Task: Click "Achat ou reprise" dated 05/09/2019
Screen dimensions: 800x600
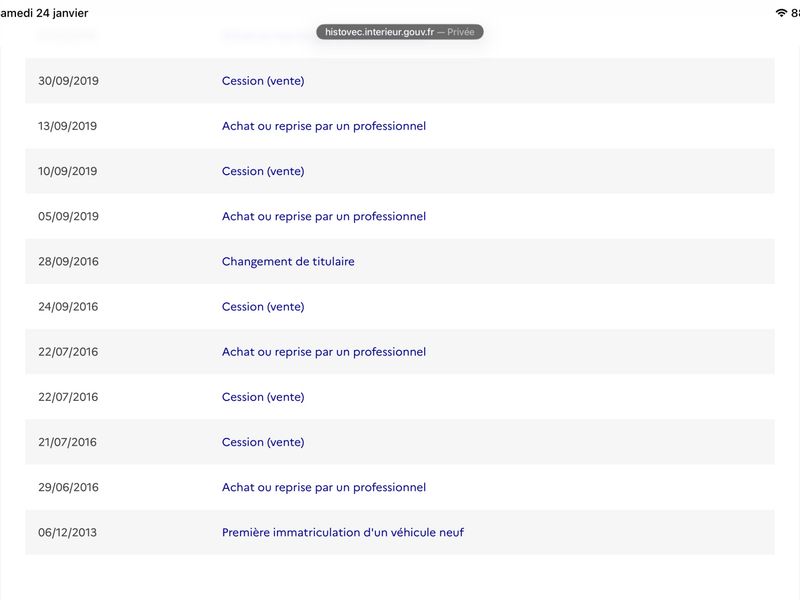Action: click(x=324, y=216)
